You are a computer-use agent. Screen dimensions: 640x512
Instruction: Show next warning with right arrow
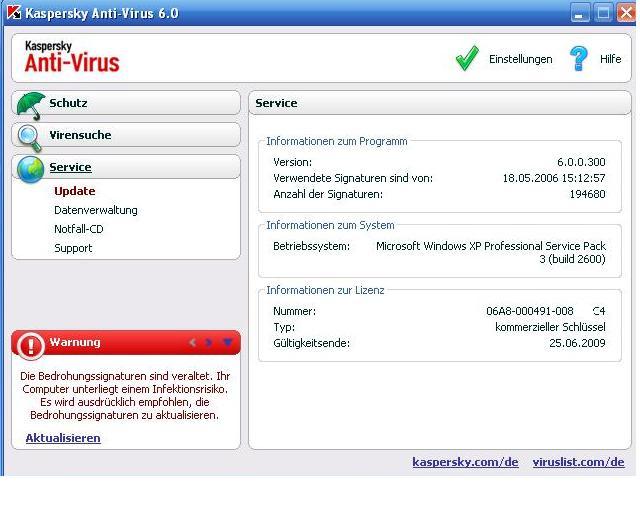pyautogui.click(x=209, y=343)
